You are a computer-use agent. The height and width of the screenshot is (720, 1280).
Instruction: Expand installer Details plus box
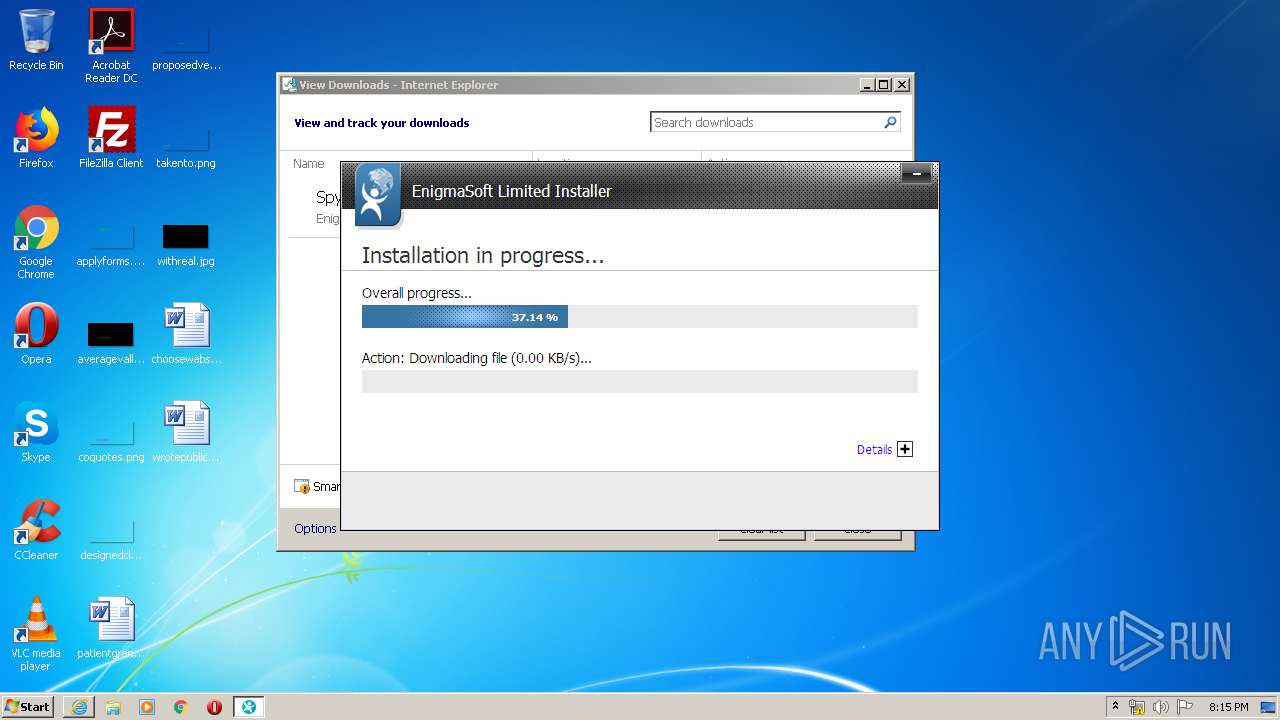(905, 449)
